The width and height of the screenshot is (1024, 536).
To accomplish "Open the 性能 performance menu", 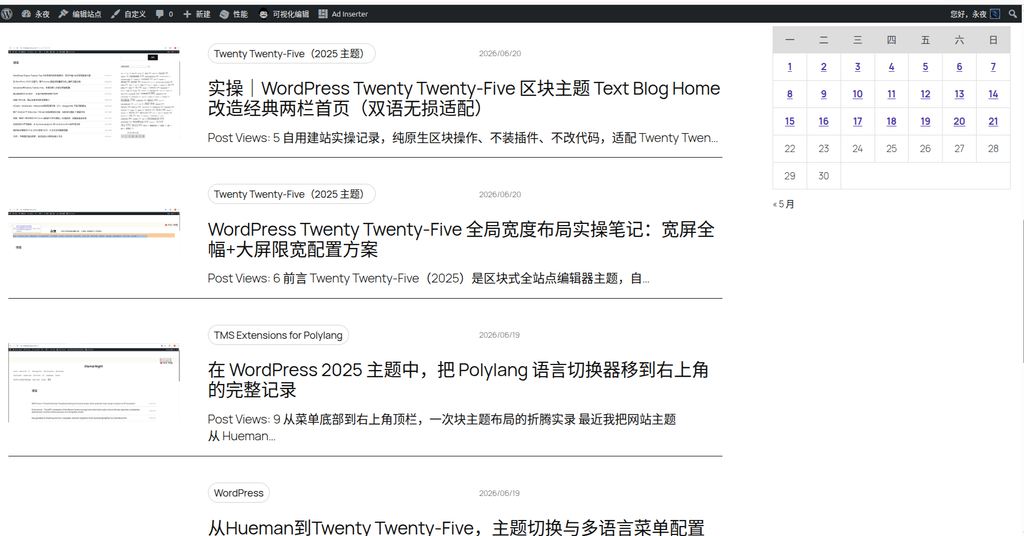I will [x=234, y=14].
